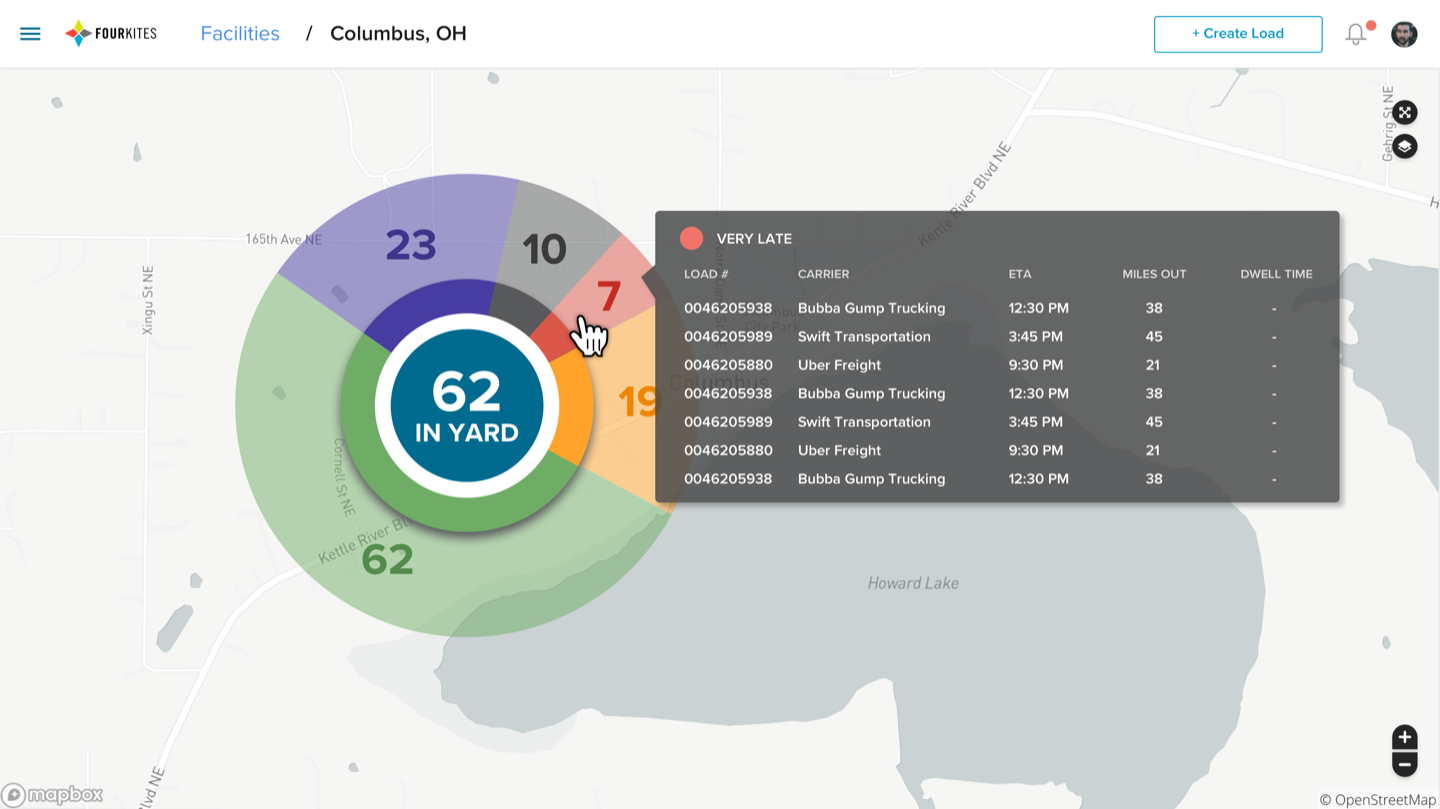1440x809 pixels.
Task: Click the 62 In Yard center circle
Action: 467,405
